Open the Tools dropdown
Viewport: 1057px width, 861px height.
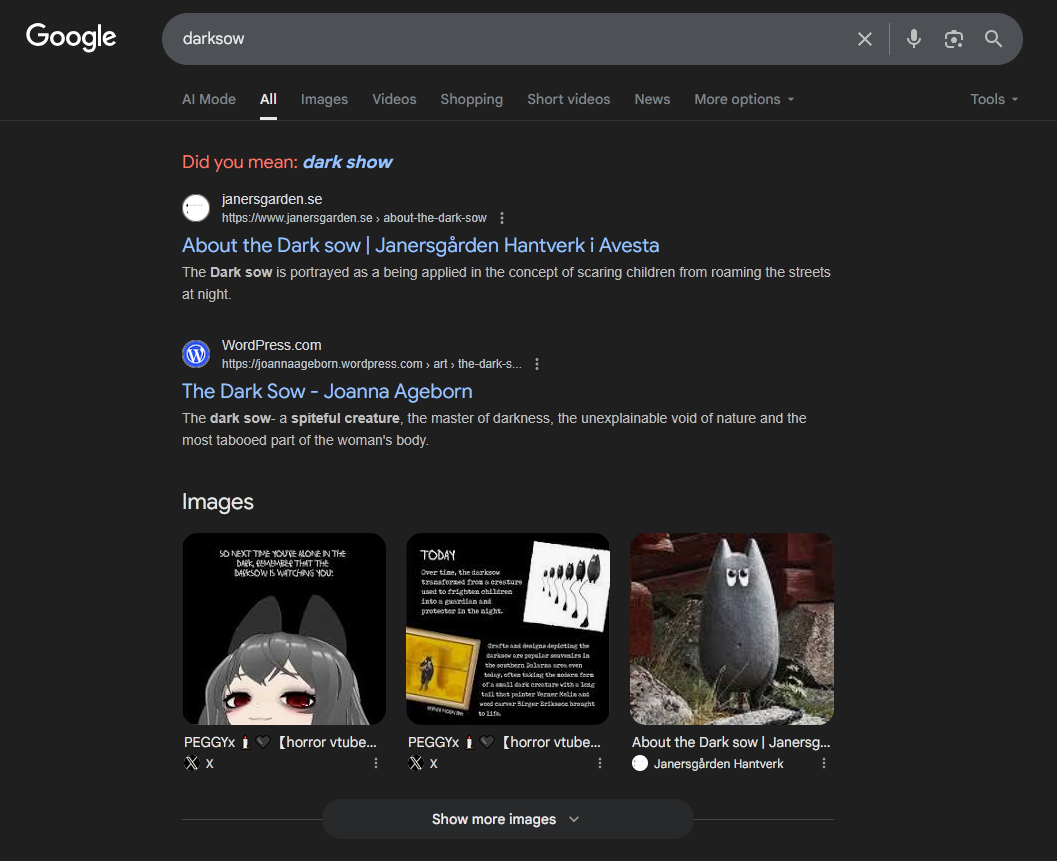pos(994,99)
